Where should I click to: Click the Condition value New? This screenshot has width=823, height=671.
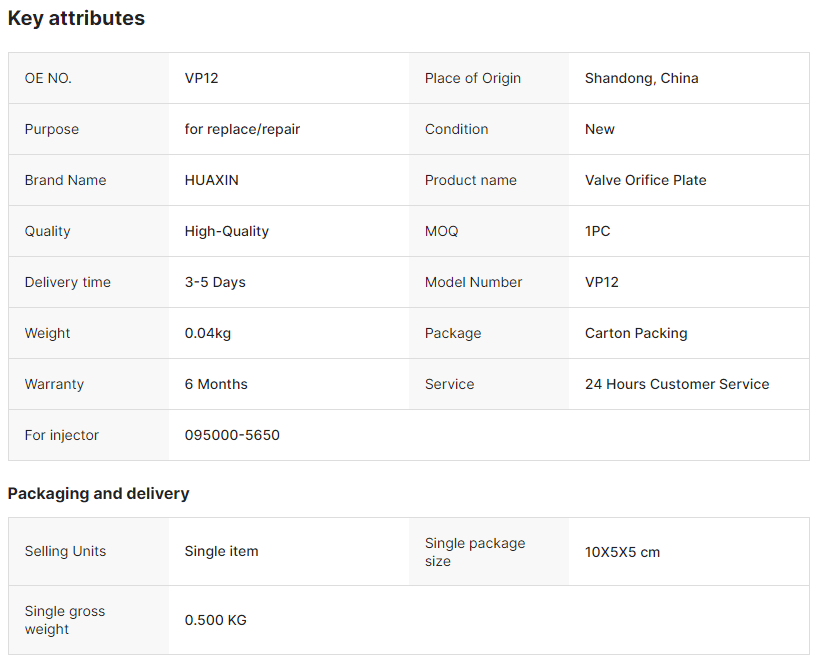pos(599,129)
